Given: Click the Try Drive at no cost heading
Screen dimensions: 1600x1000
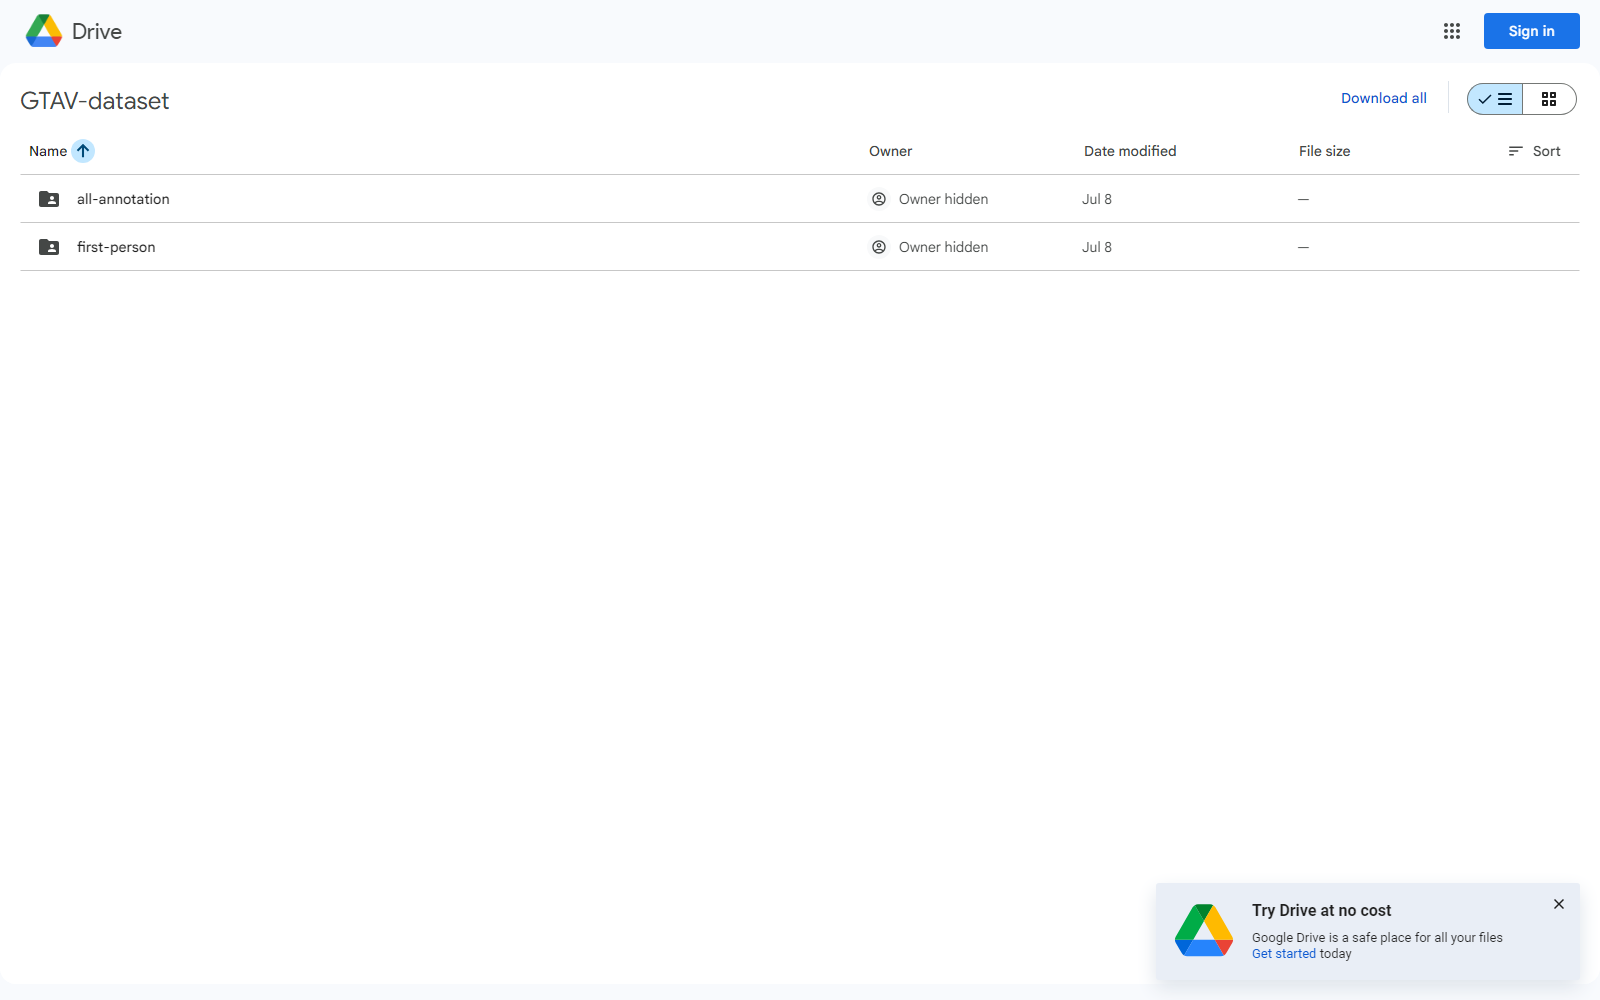Looking at the screenshot, I should click(1321, 910).
